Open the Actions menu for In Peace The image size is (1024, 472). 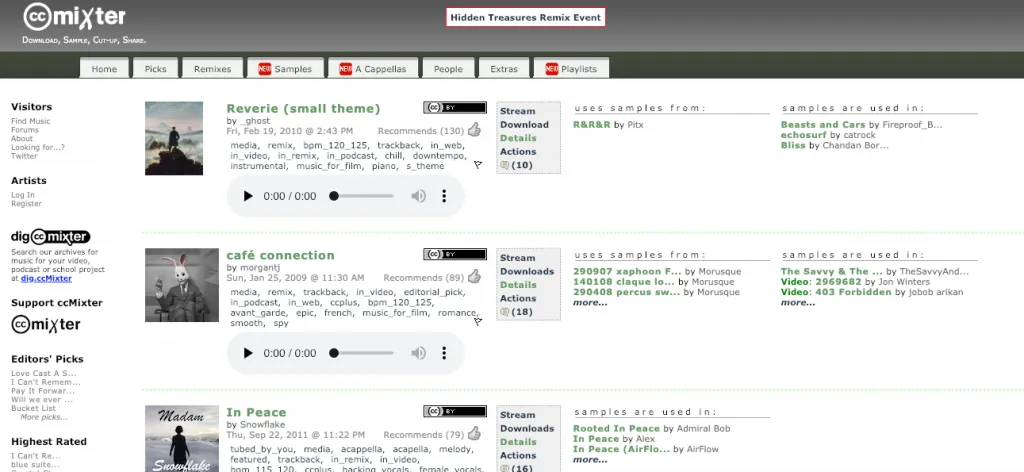(x=518, y=456)
